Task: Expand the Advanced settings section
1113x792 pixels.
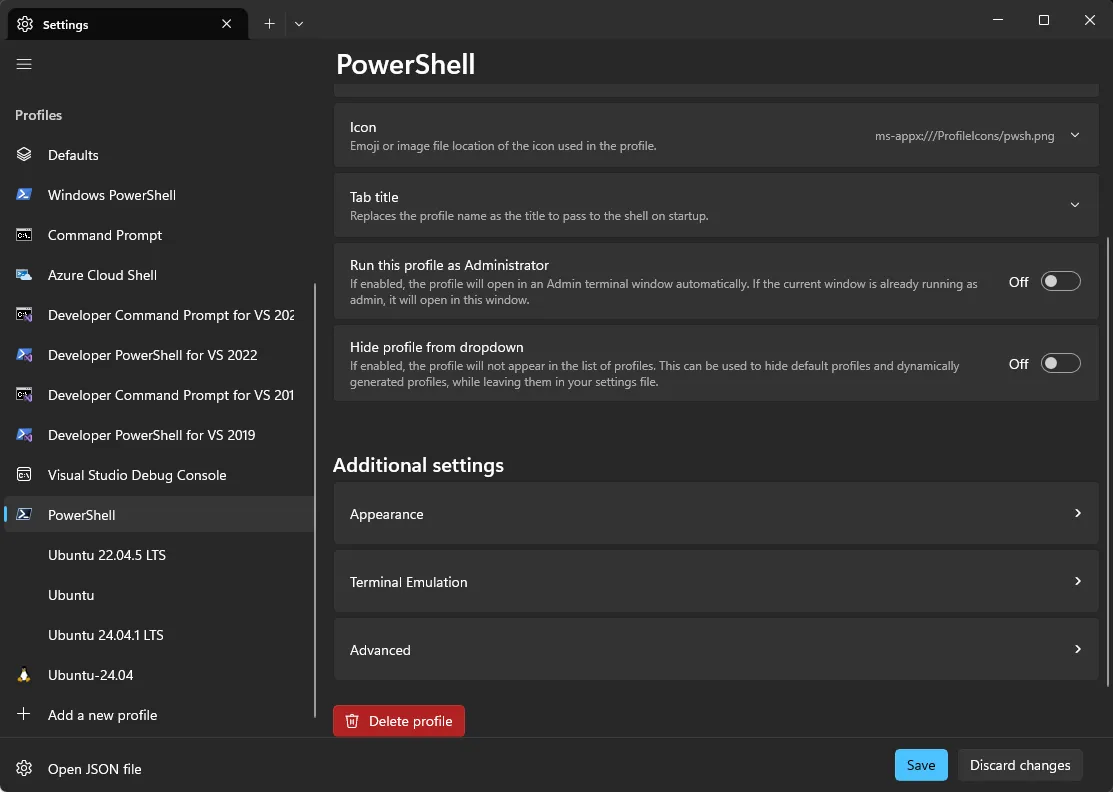Action: (715, 649)
